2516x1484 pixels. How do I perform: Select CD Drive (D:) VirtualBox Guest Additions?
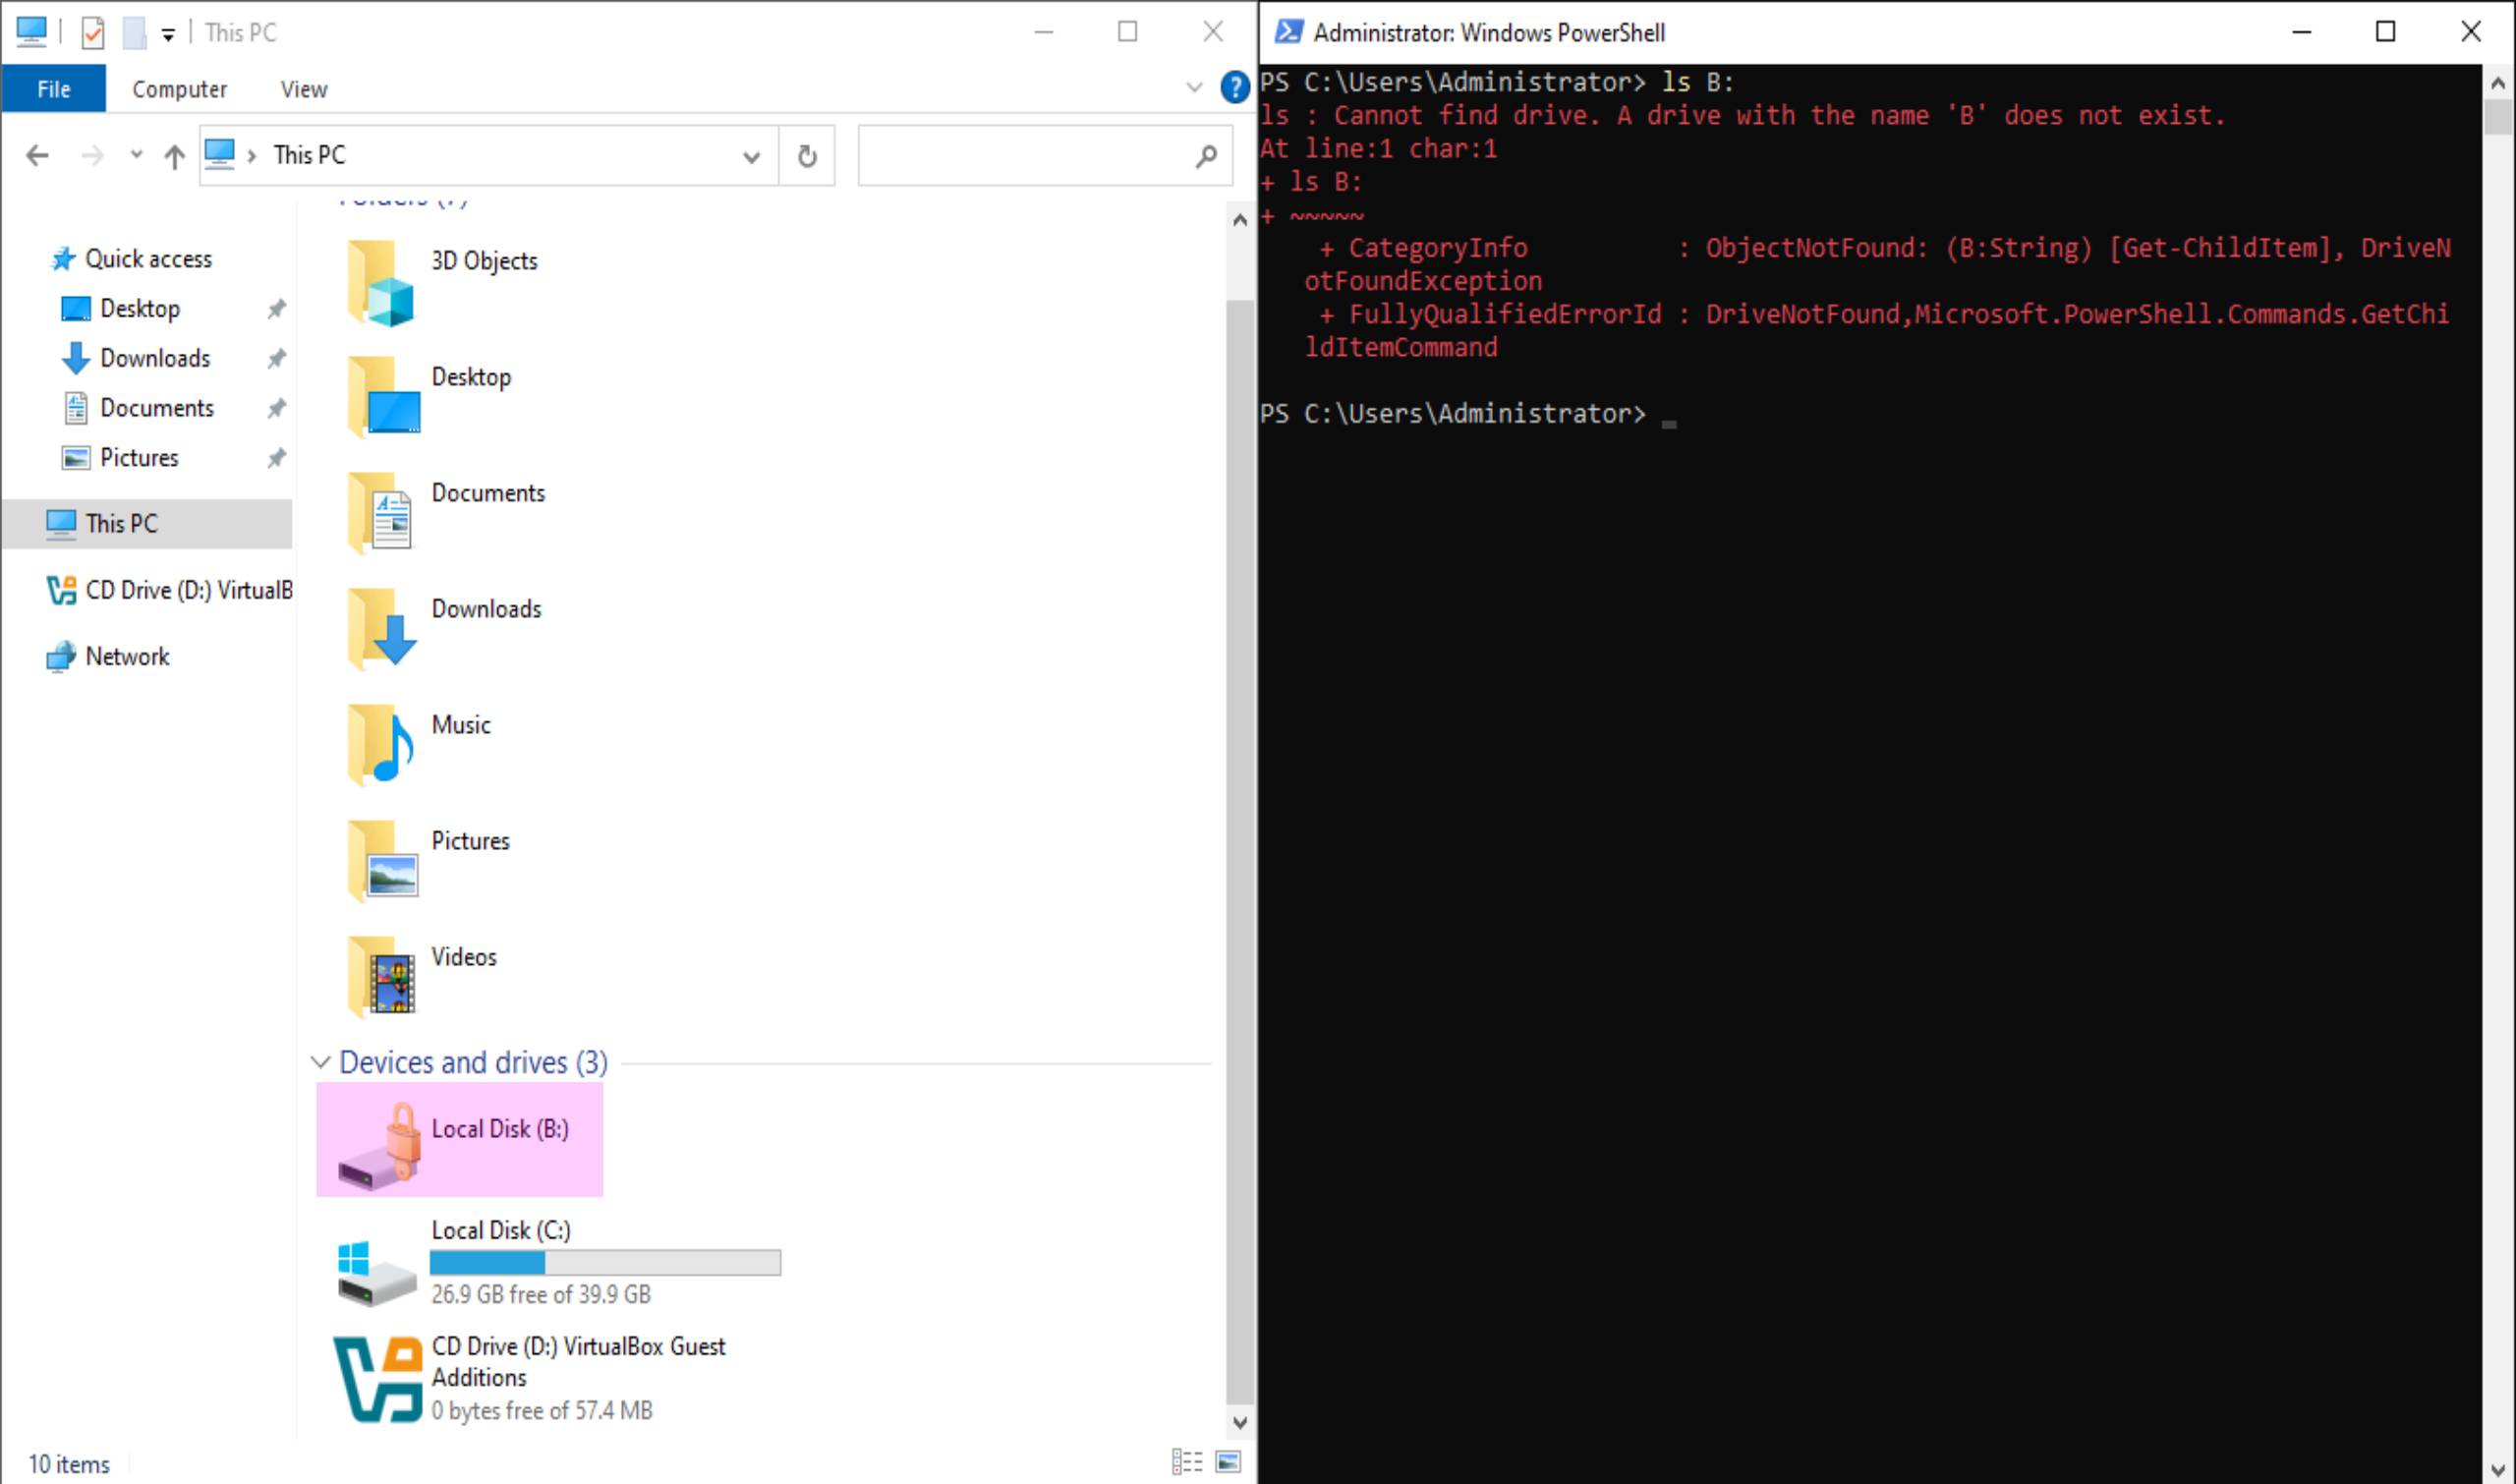click(x=532, y=1378)
